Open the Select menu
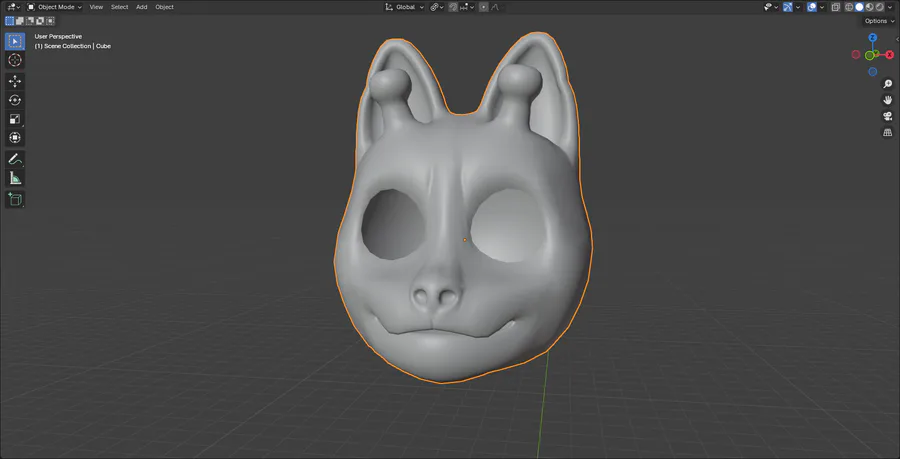 [x=119, y=7]
